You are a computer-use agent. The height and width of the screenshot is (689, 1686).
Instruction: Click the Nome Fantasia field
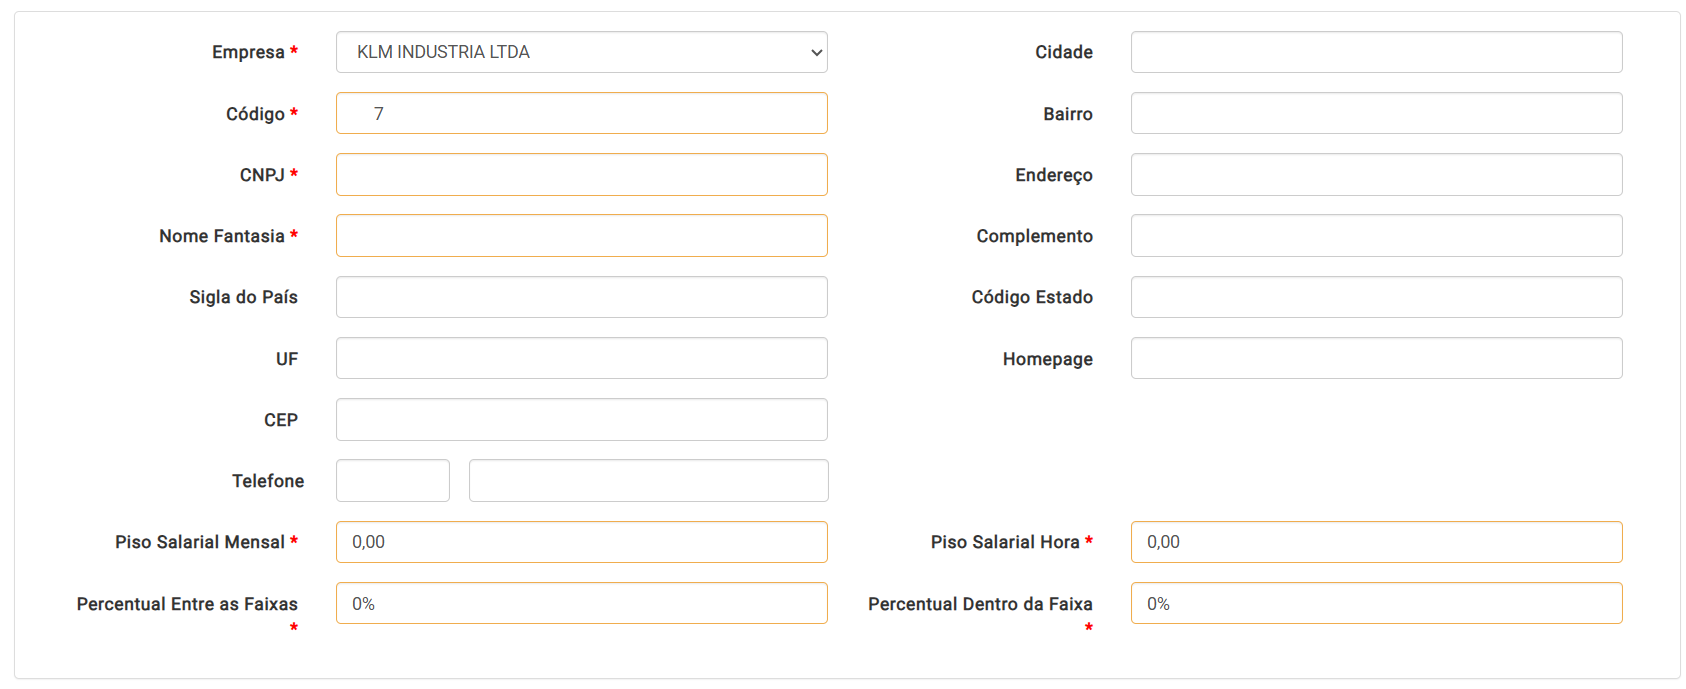click(x=580, y=236)
